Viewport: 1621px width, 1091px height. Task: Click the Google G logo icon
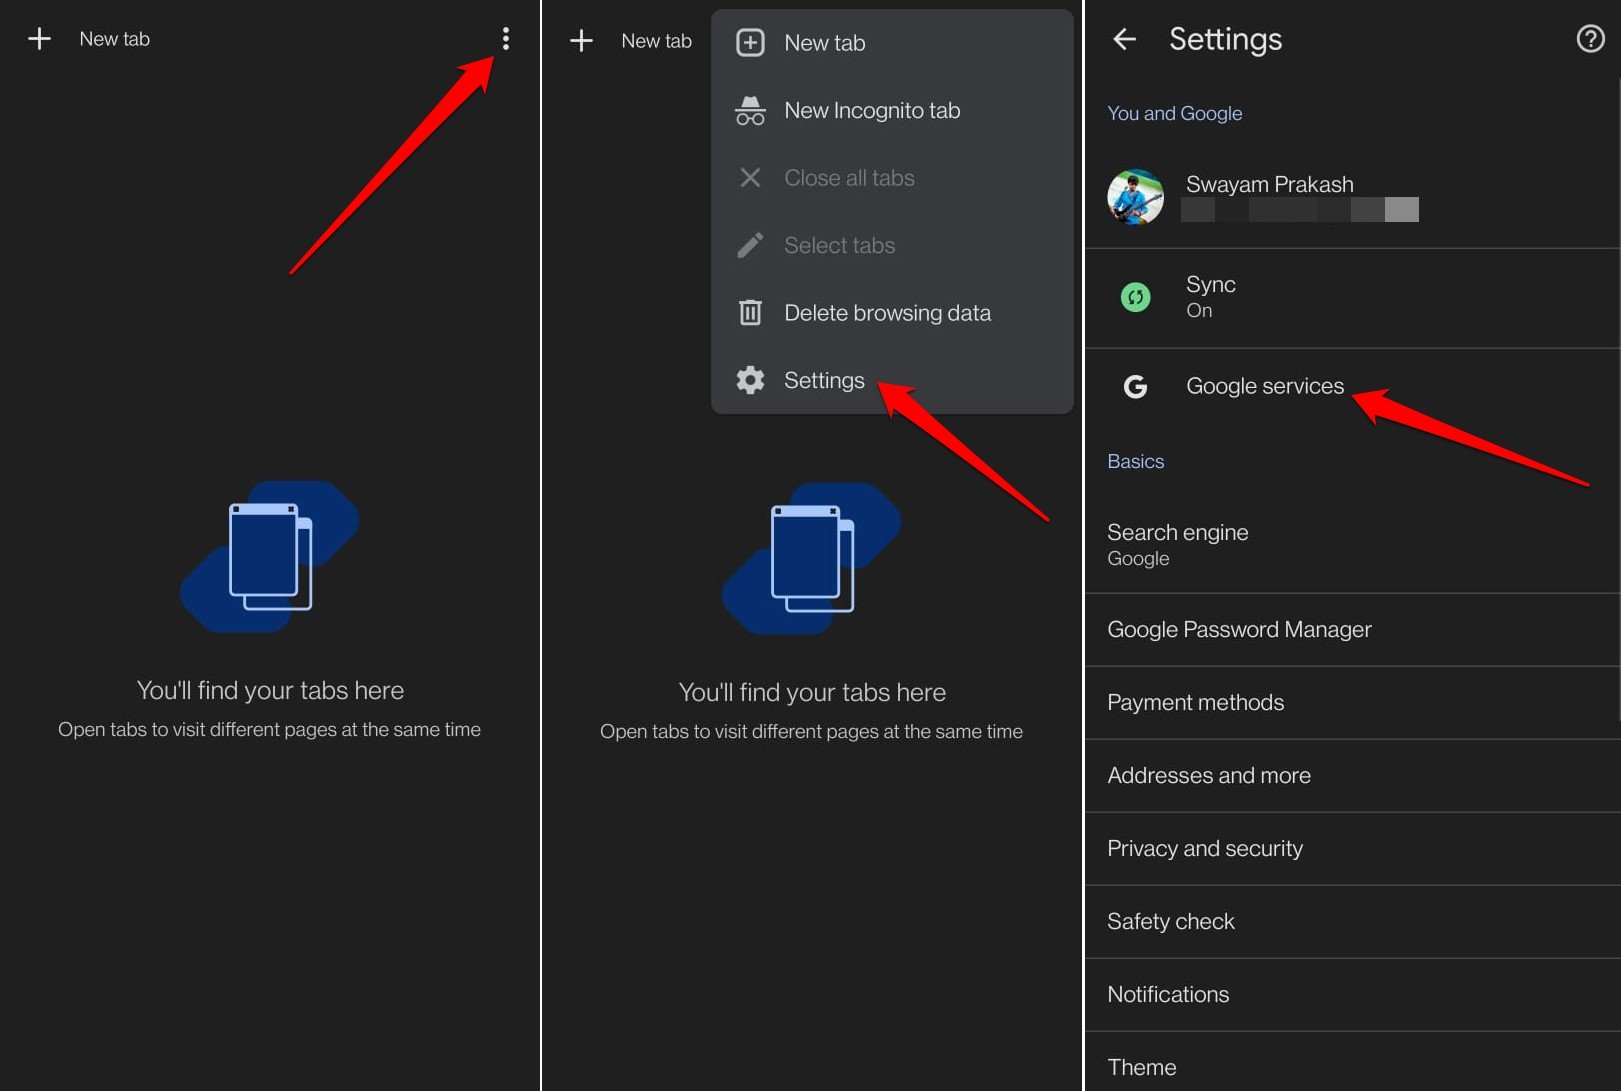click(1135, 386)
